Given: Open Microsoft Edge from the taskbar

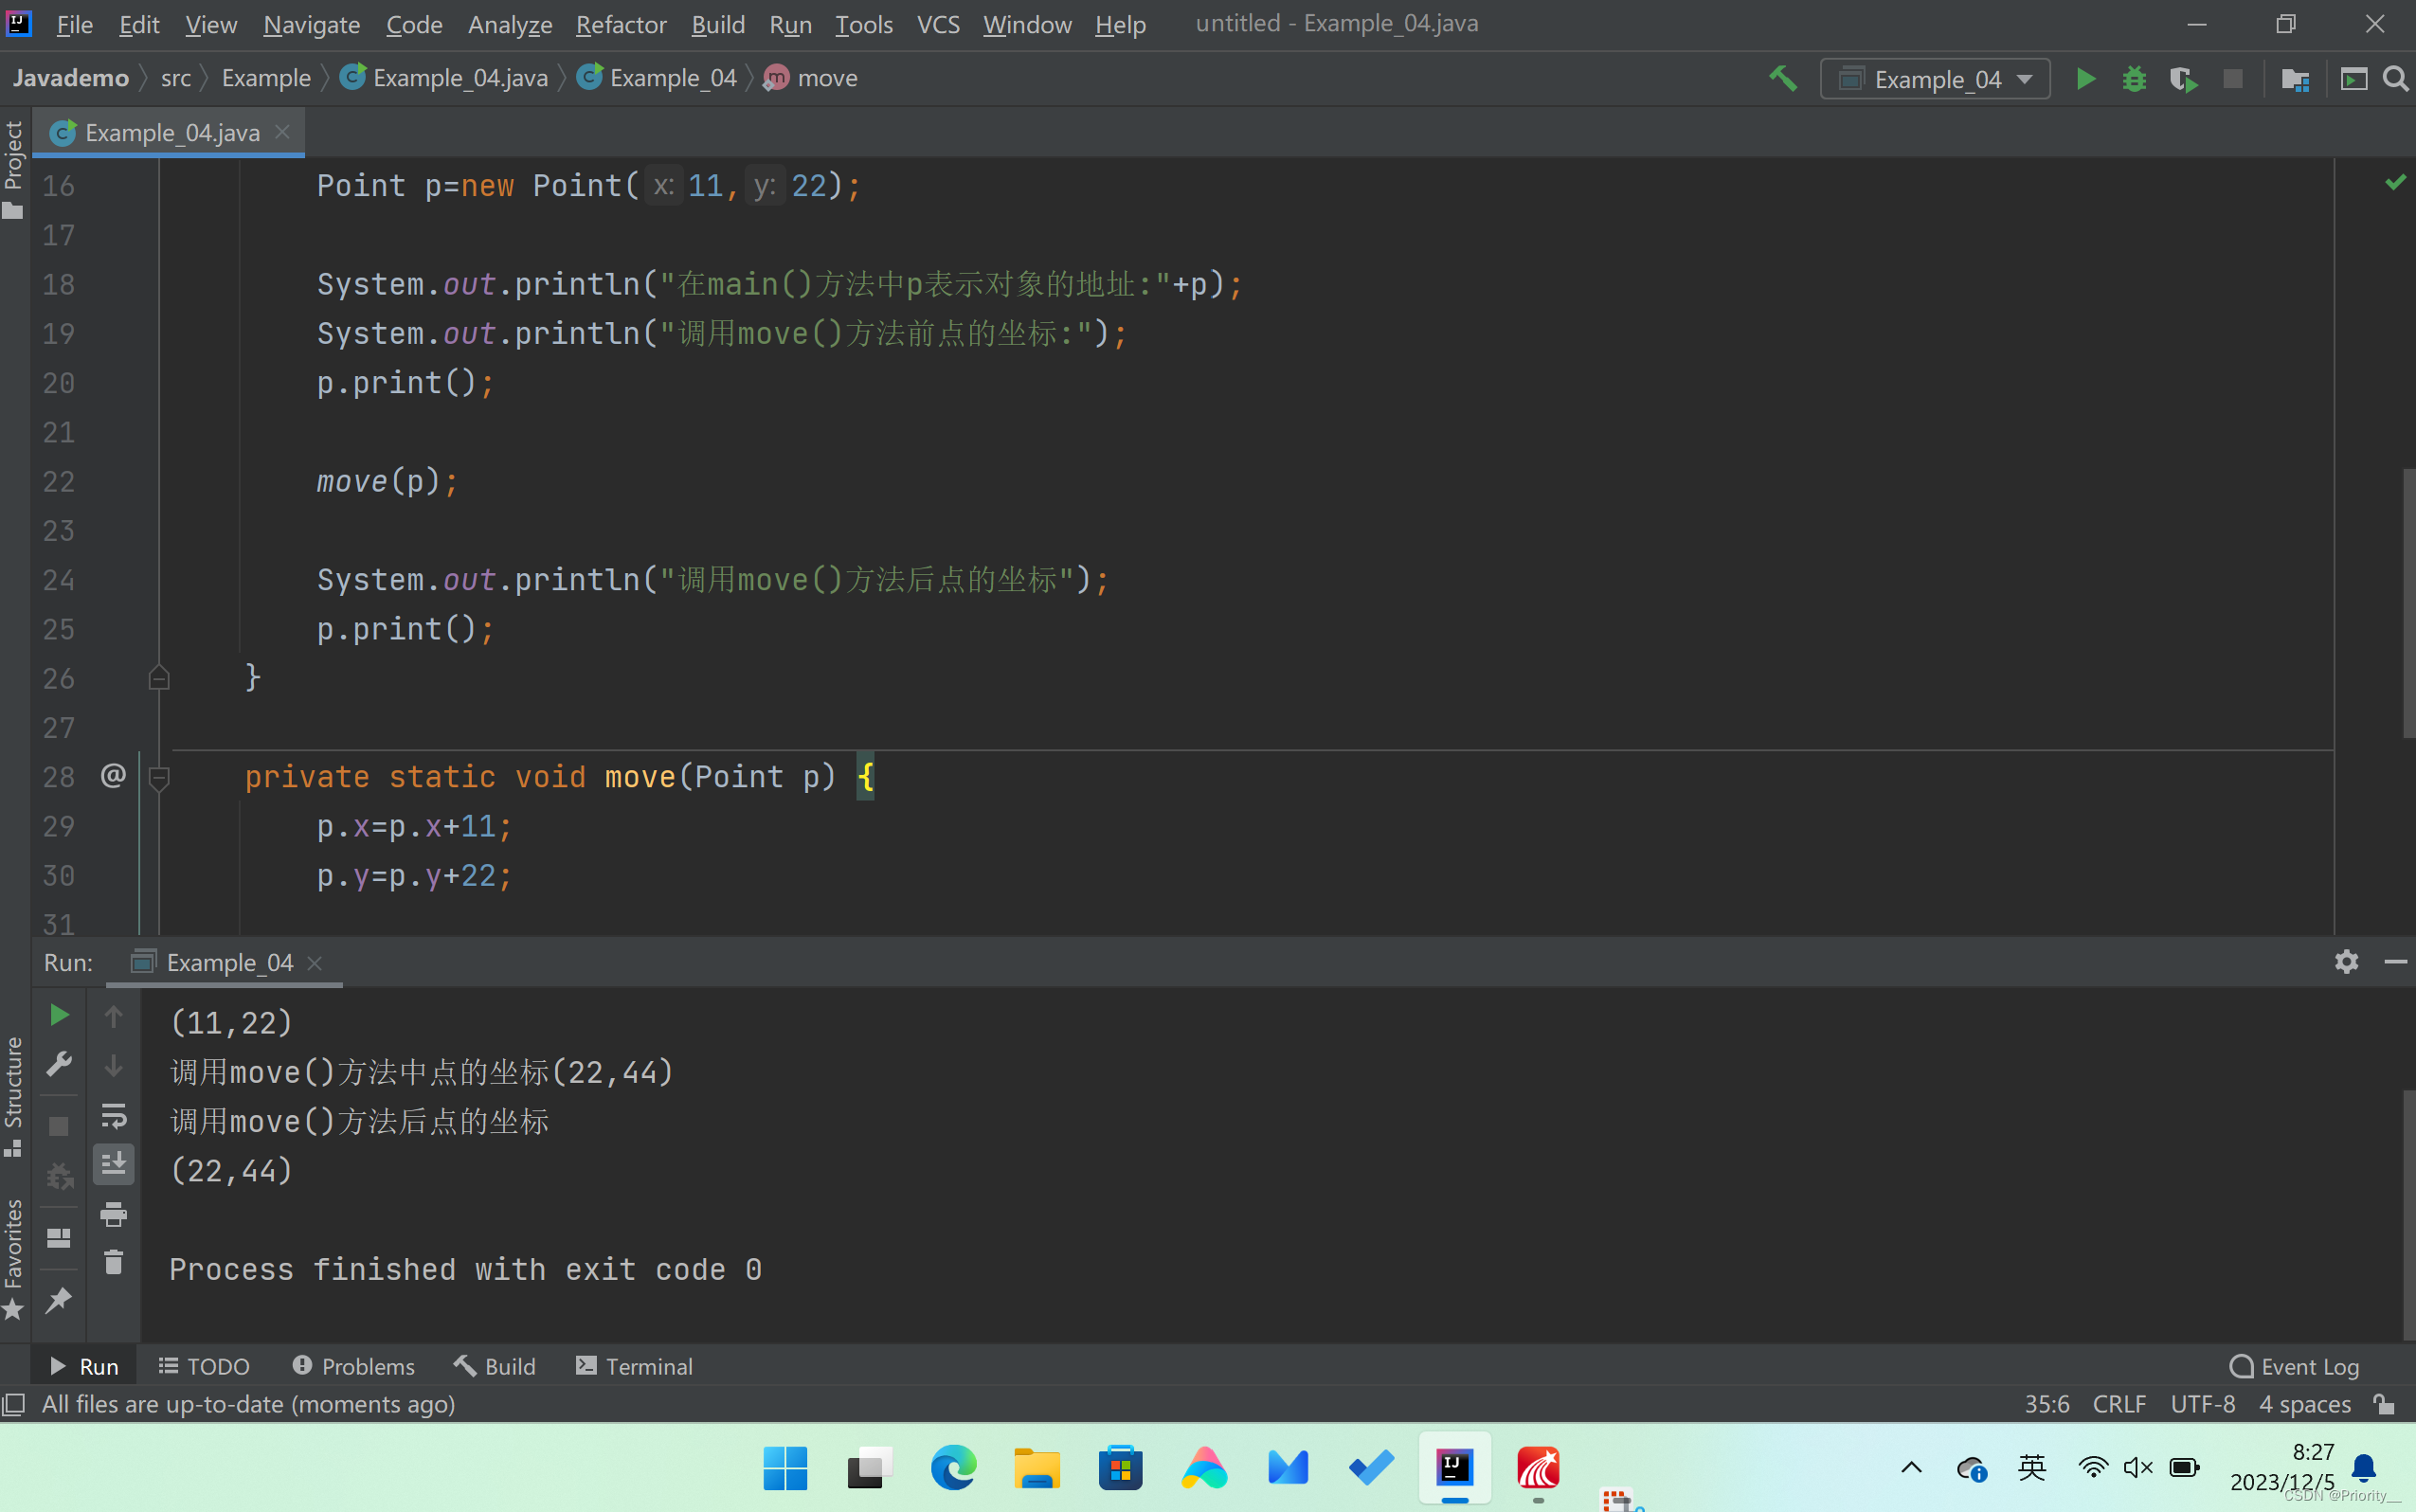Looking at the screenshot, I should pyautogui.click(x=953, y=1468).
